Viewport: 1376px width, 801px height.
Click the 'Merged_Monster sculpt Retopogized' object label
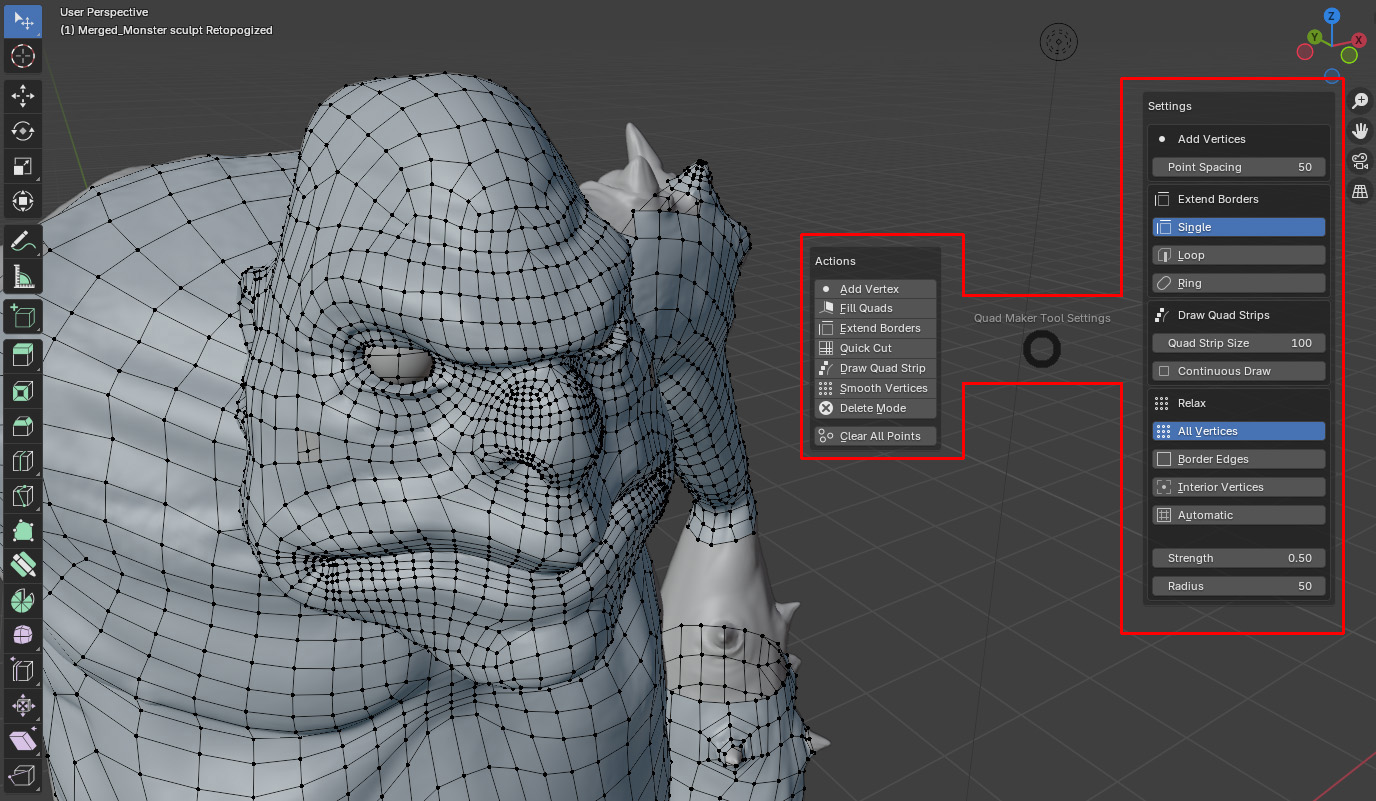point(166,30)
